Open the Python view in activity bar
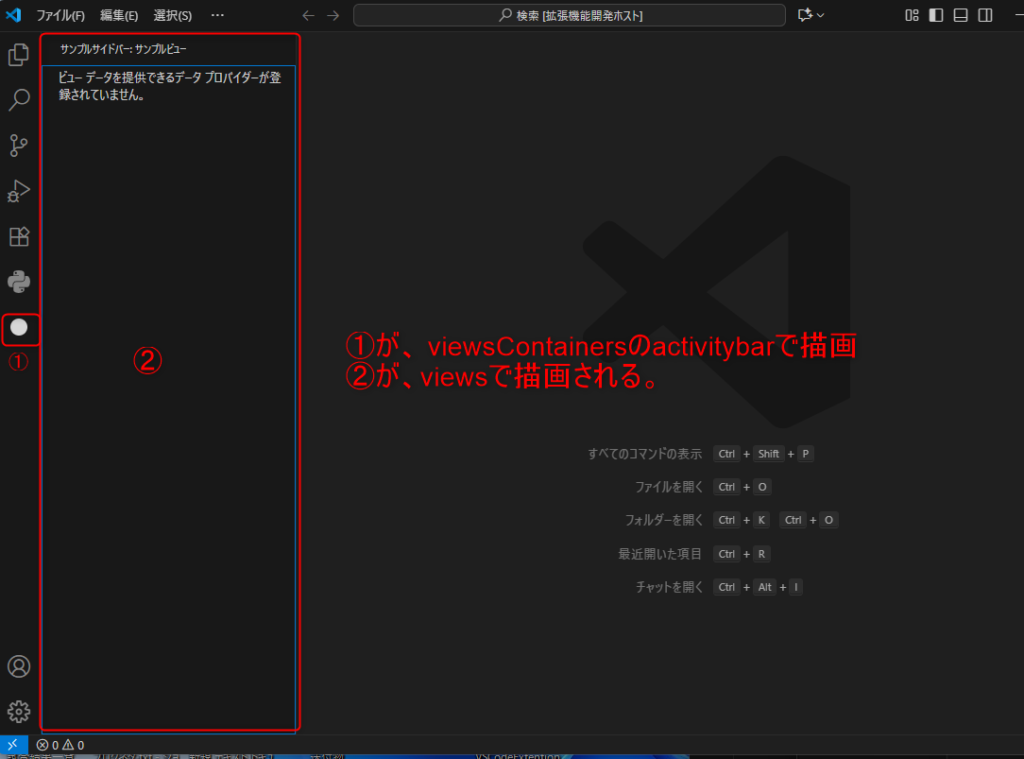Screen dimensions: 1024x759 18,282
